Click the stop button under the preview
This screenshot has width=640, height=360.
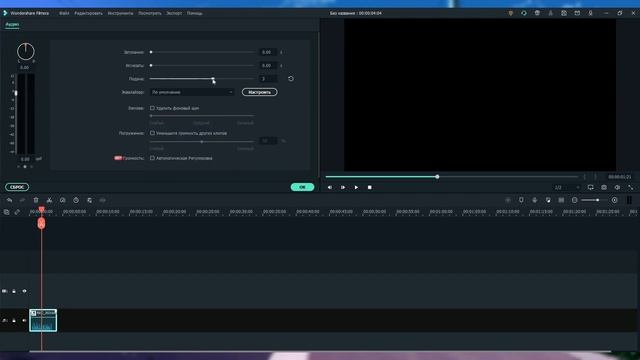click(370, 187)
